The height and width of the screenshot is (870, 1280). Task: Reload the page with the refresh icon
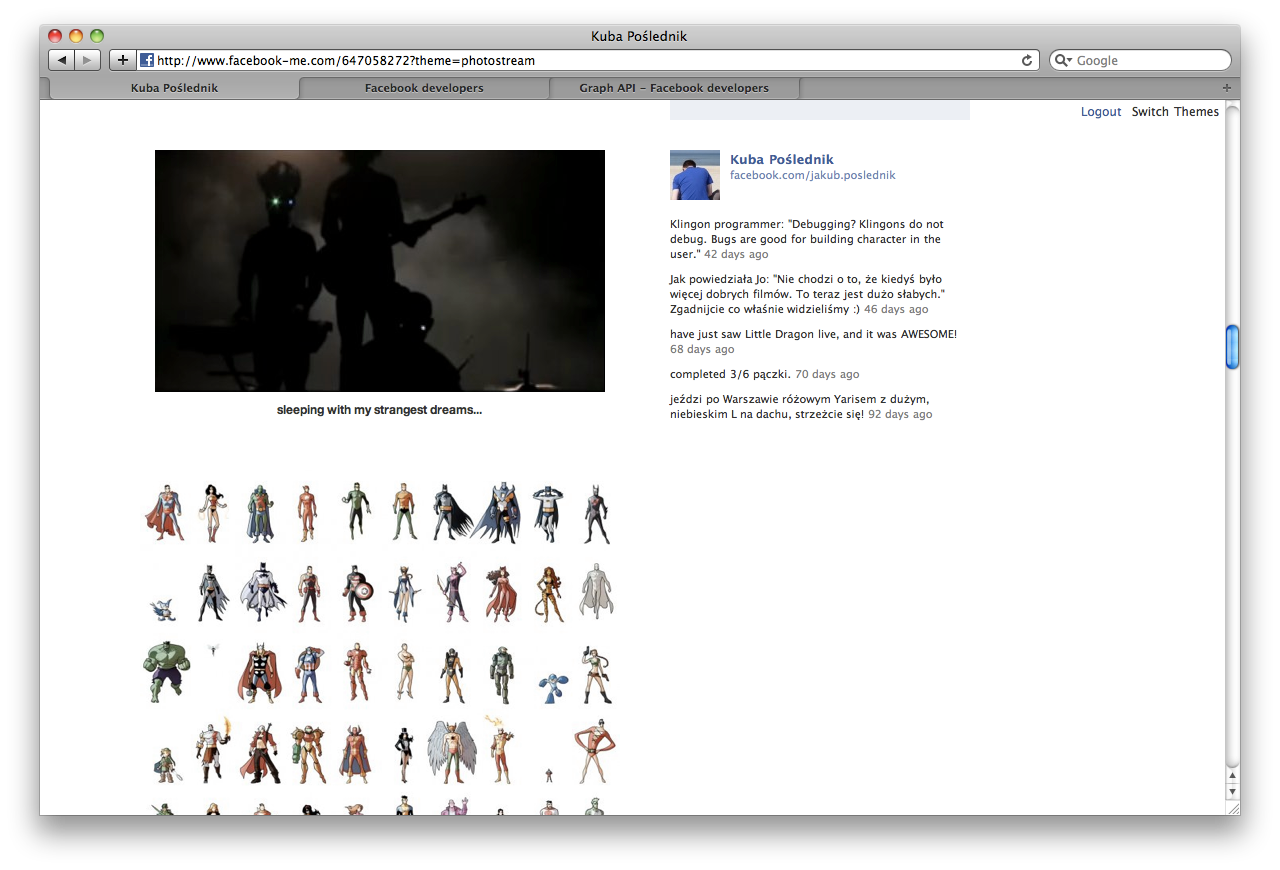click(1026, 60)
